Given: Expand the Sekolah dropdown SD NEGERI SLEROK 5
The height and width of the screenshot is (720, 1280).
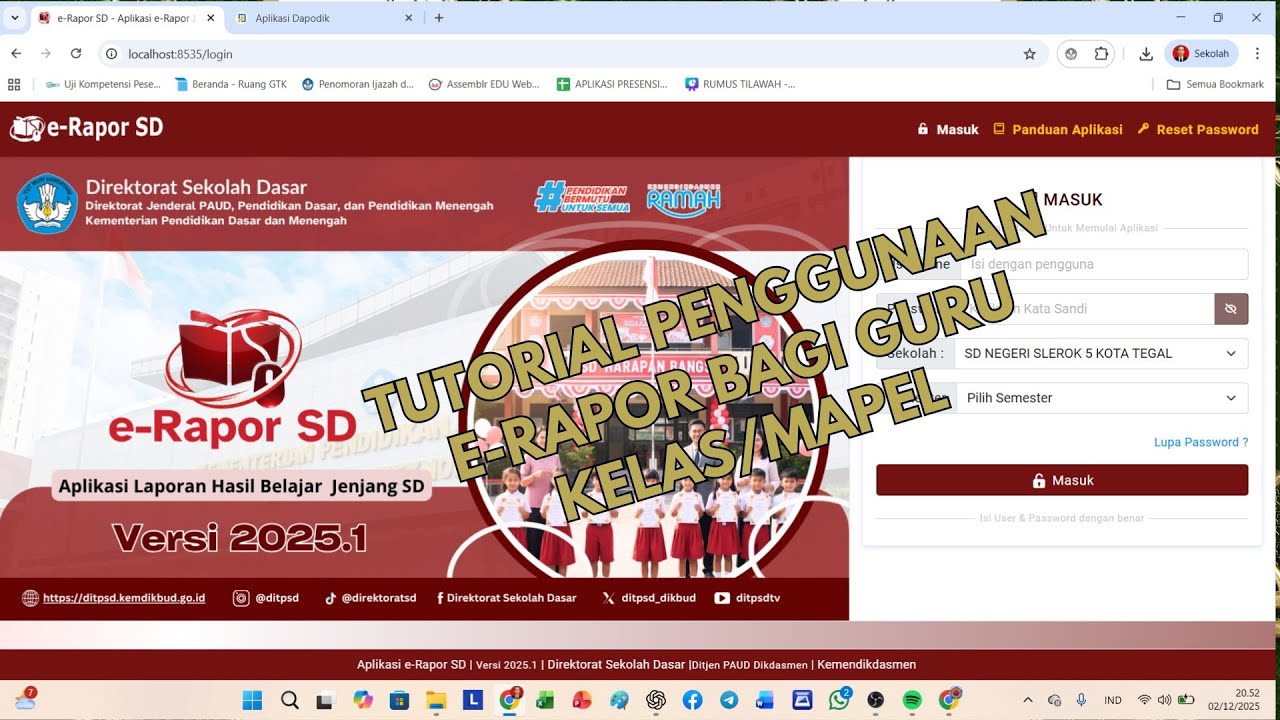Looking at the screenshot, I should click(x=1101, y=353).
